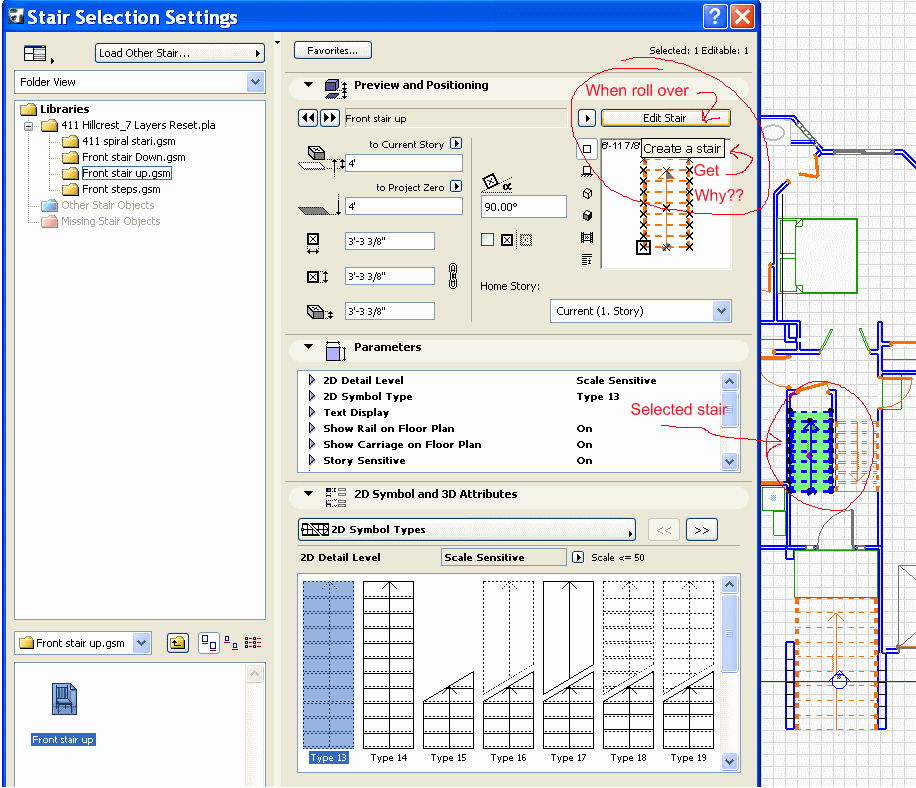916x788 pixels.
Task: Click the Favorites button
Action: (x=332, y=50)
